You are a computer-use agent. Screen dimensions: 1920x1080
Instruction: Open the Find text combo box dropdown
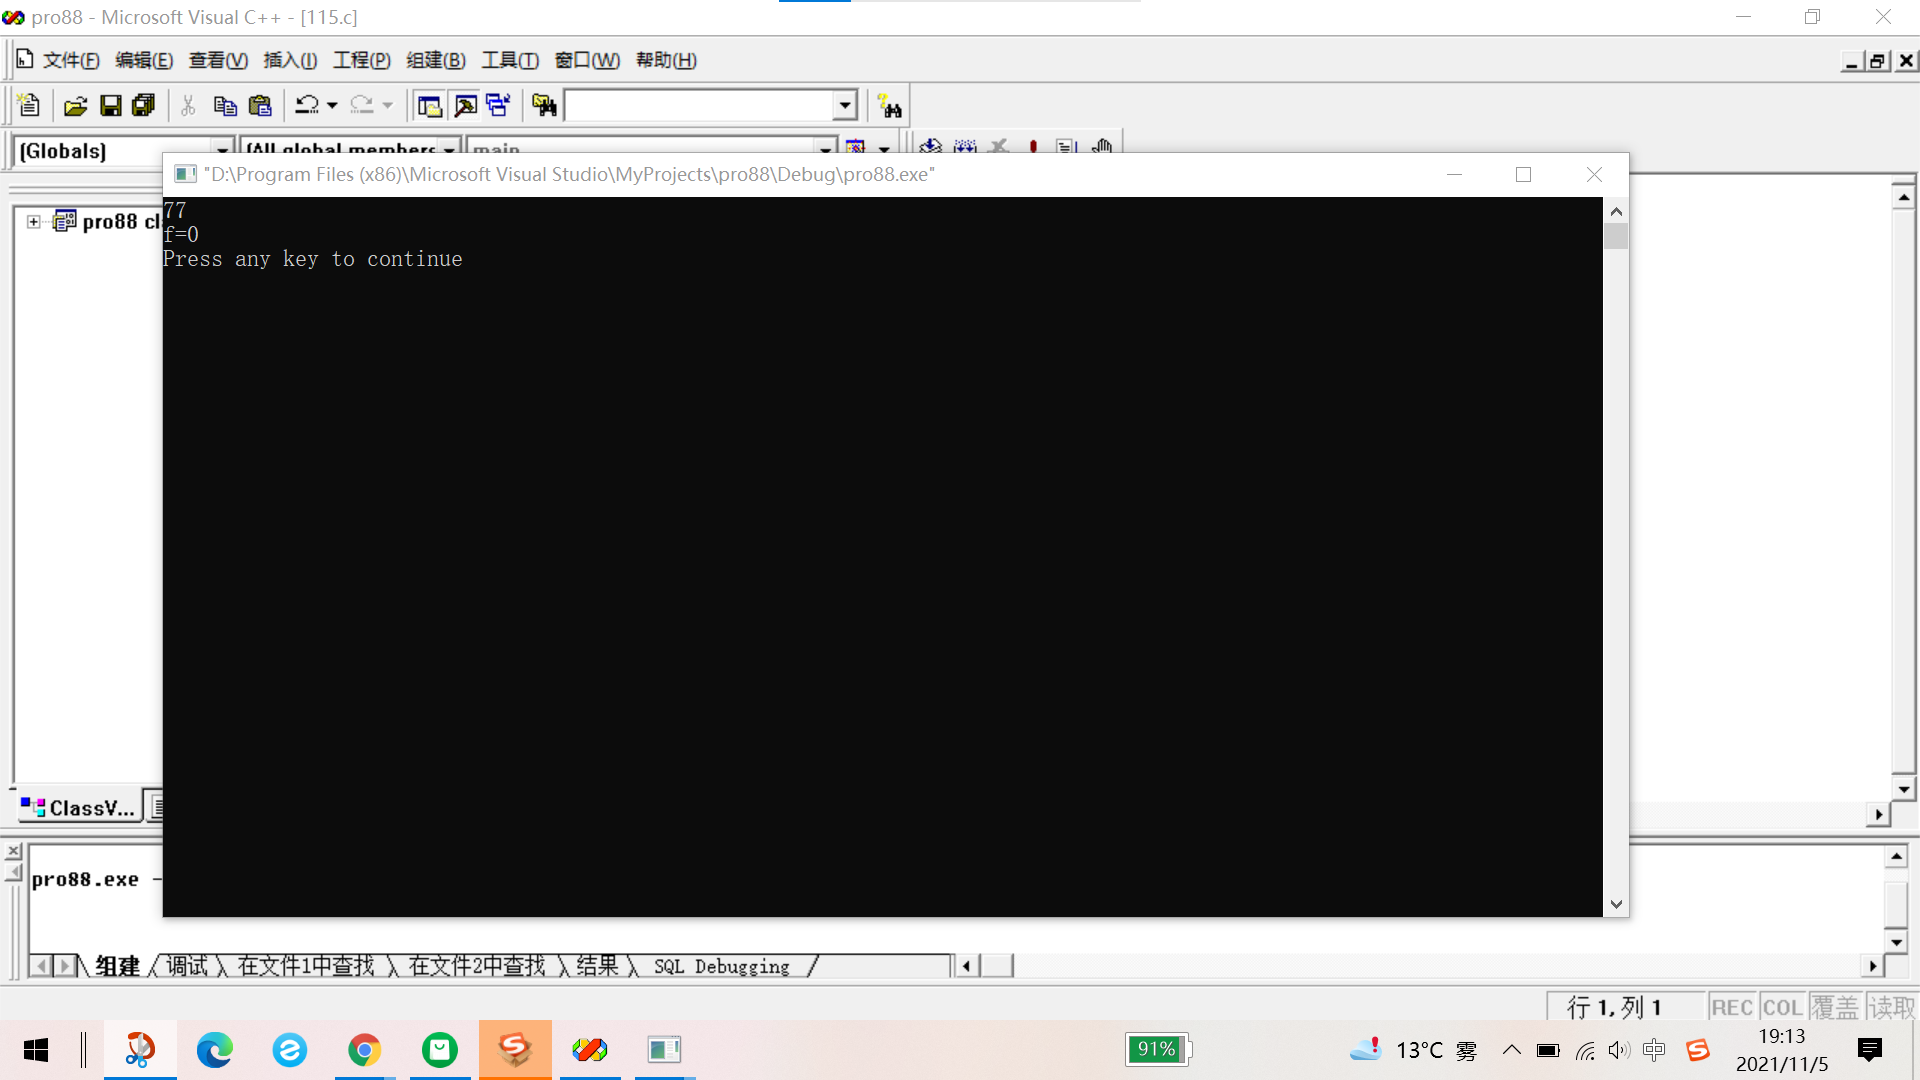tap(845, 105)
